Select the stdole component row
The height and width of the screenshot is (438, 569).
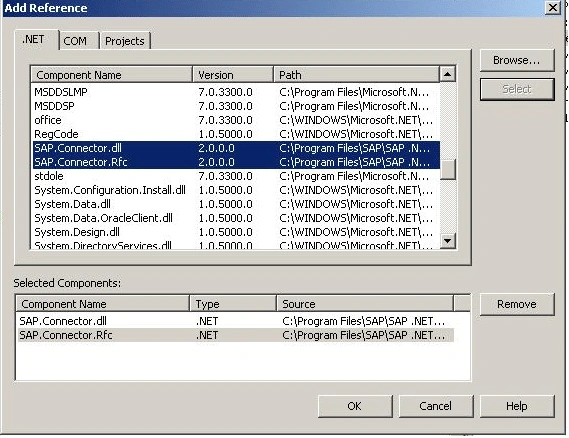click(236, 176)
